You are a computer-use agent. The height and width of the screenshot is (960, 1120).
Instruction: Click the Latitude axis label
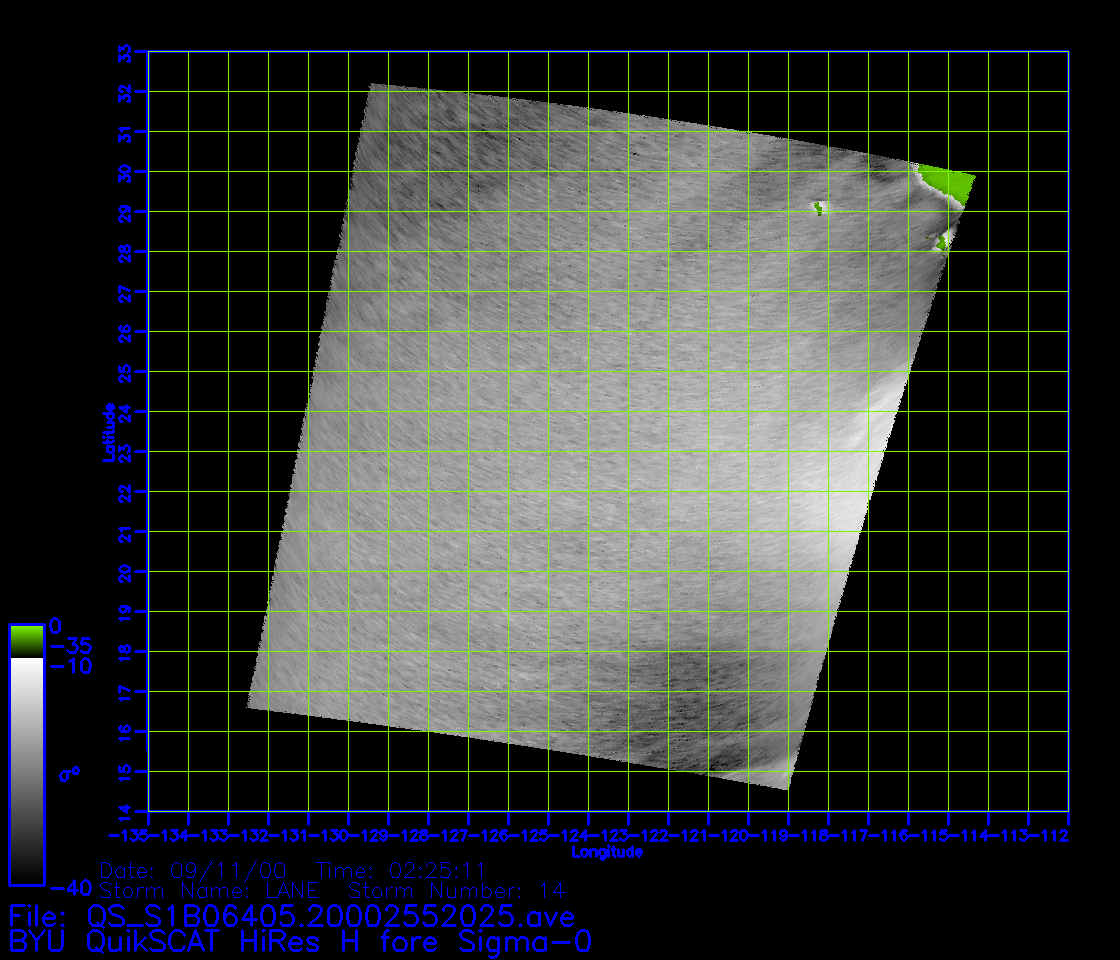point(108,432)
